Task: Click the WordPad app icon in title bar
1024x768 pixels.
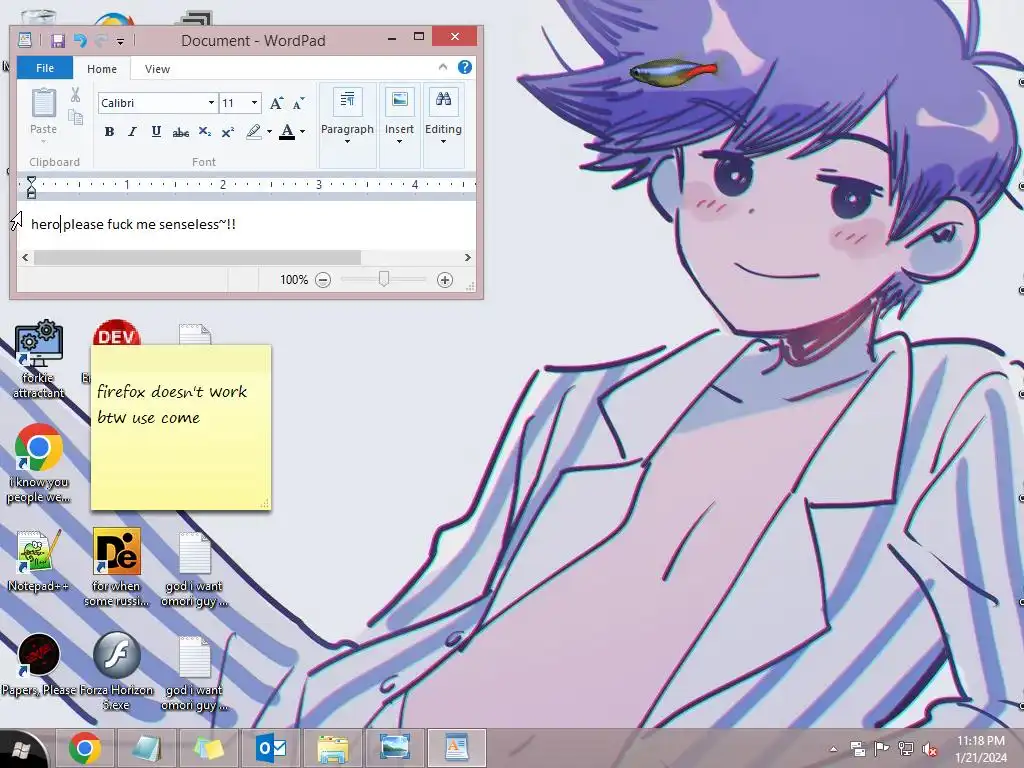Action: pos(25,40)
